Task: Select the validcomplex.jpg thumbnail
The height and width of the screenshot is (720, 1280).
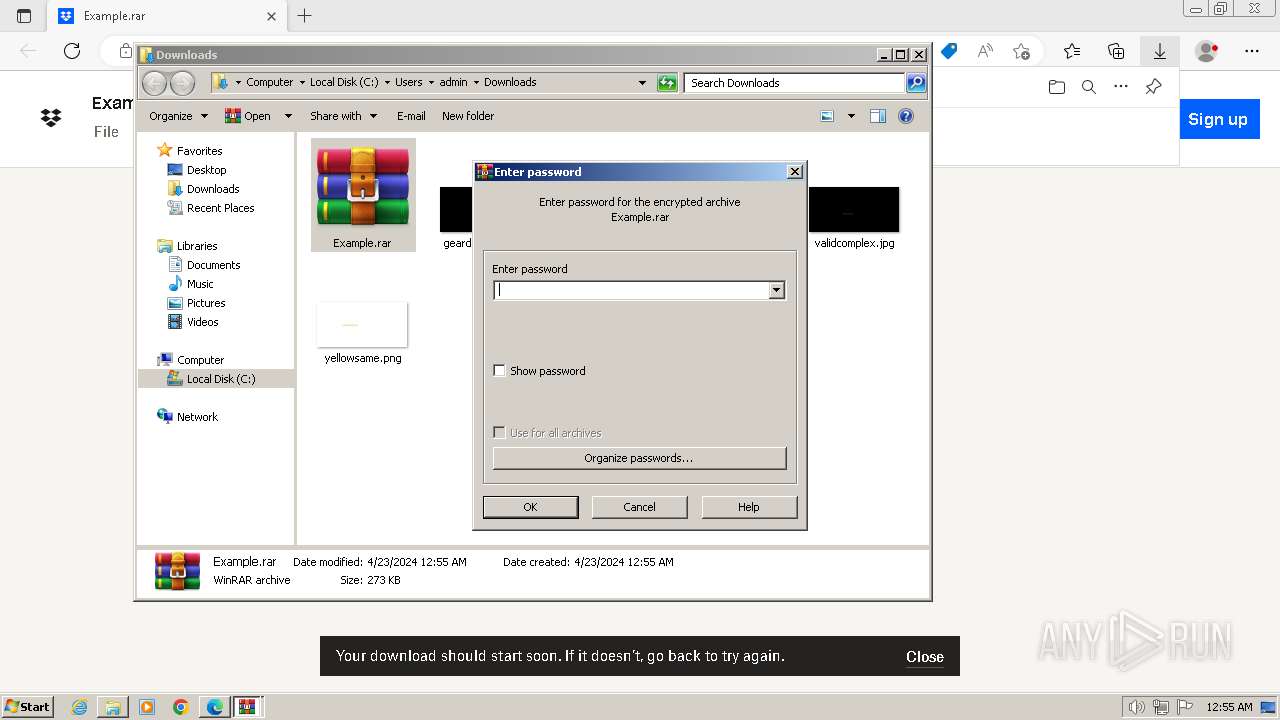Action: click(853, 210)
